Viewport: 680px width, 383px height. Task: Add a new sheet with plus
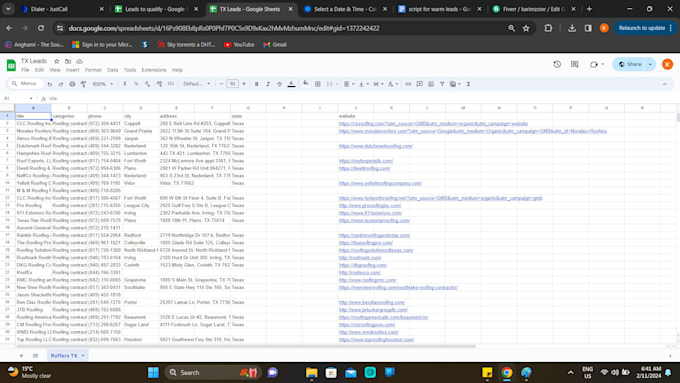click(21, 356)
